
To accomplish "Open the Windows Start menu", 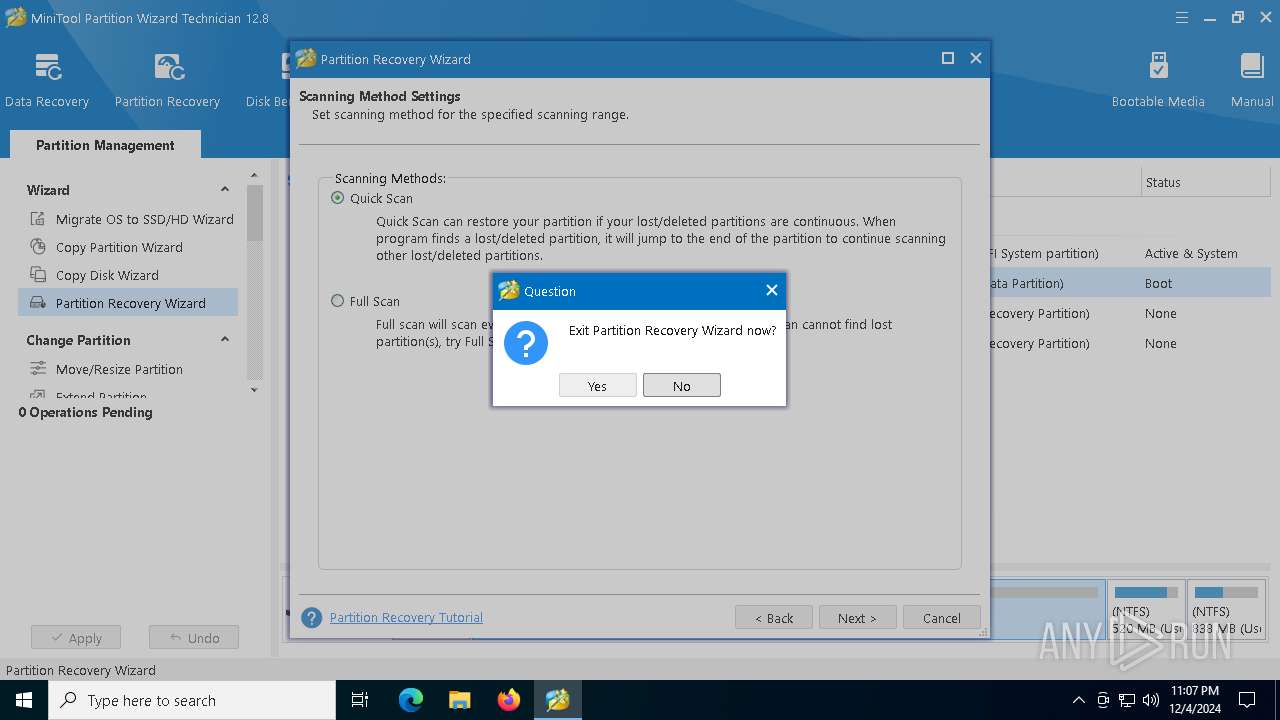I will coord(24,700).
